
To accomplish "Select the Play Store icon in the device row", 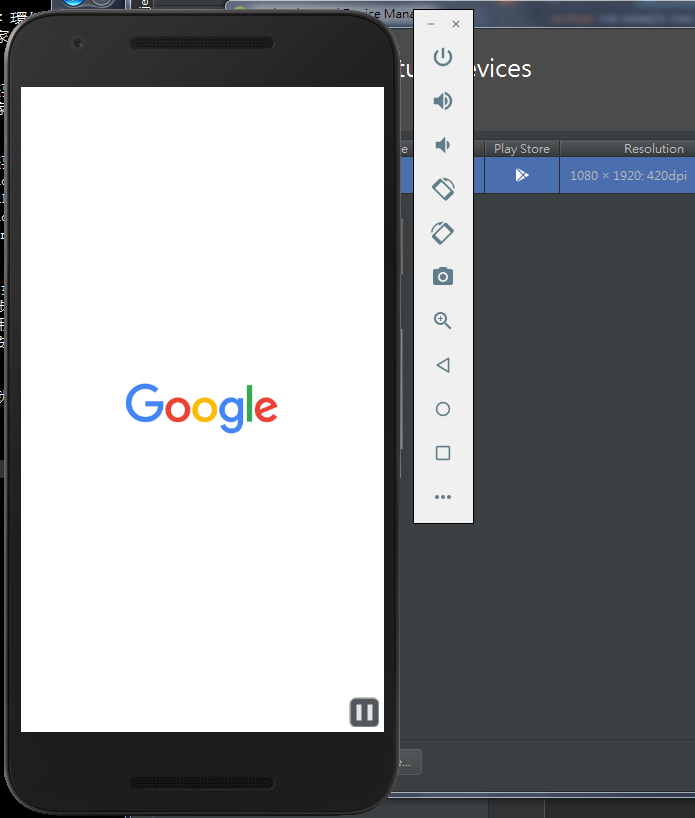I will [x=522, y=175].
